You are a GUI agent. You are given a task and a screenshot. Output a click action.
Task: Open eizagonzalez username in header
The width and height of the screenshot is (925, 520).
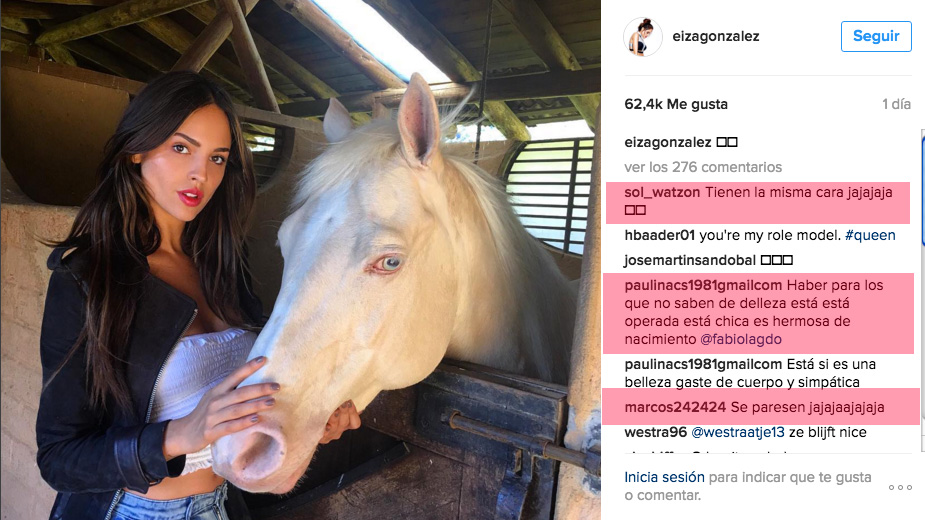pos(716,36)
